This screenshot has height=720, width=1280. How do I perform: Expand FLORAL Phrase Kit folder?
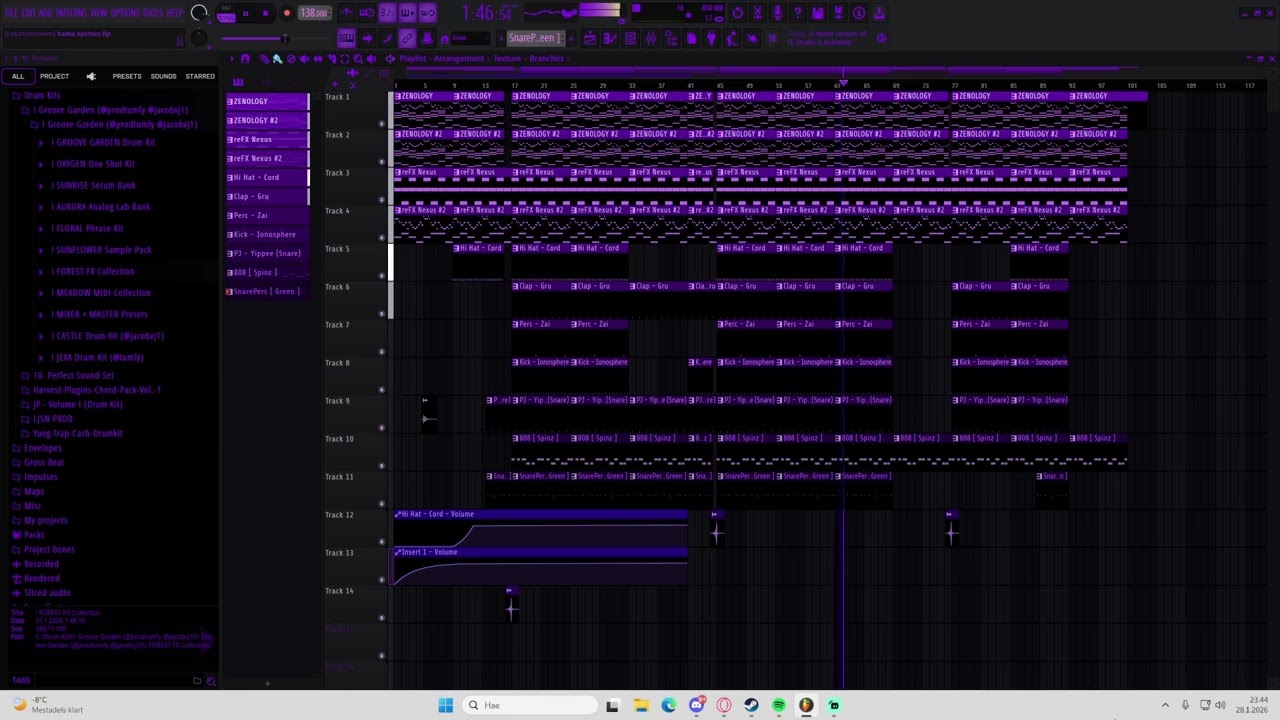[x=40, y=228]
